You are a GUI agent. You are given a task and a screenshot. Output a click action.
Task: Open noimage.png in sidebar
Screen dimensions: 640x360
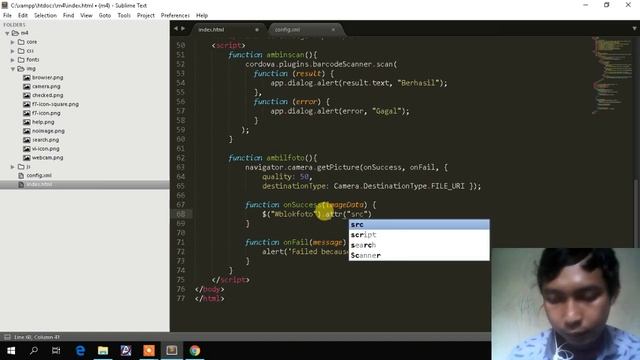[x=48, y=131]
